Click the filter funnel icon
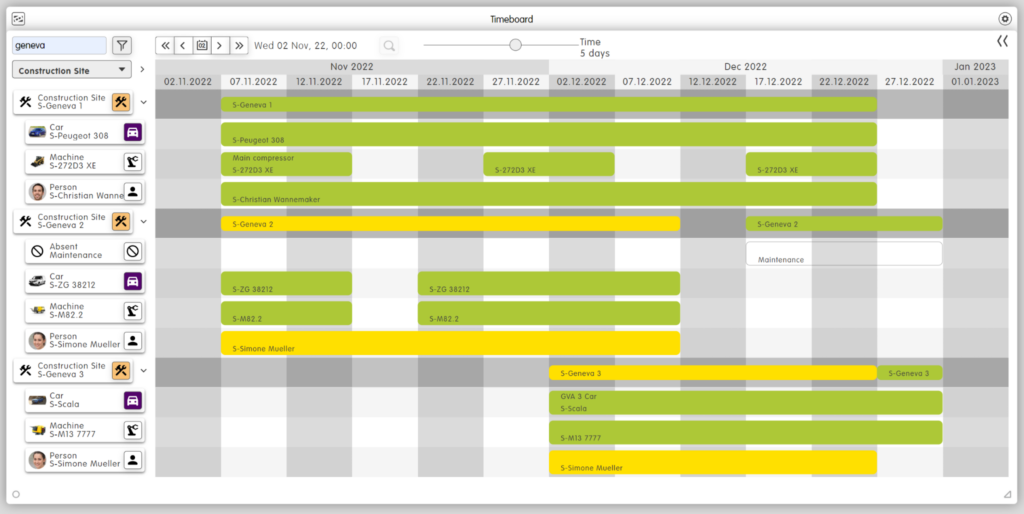The image size is (1024, 514). pyautogui.click(x=121, y=45)
